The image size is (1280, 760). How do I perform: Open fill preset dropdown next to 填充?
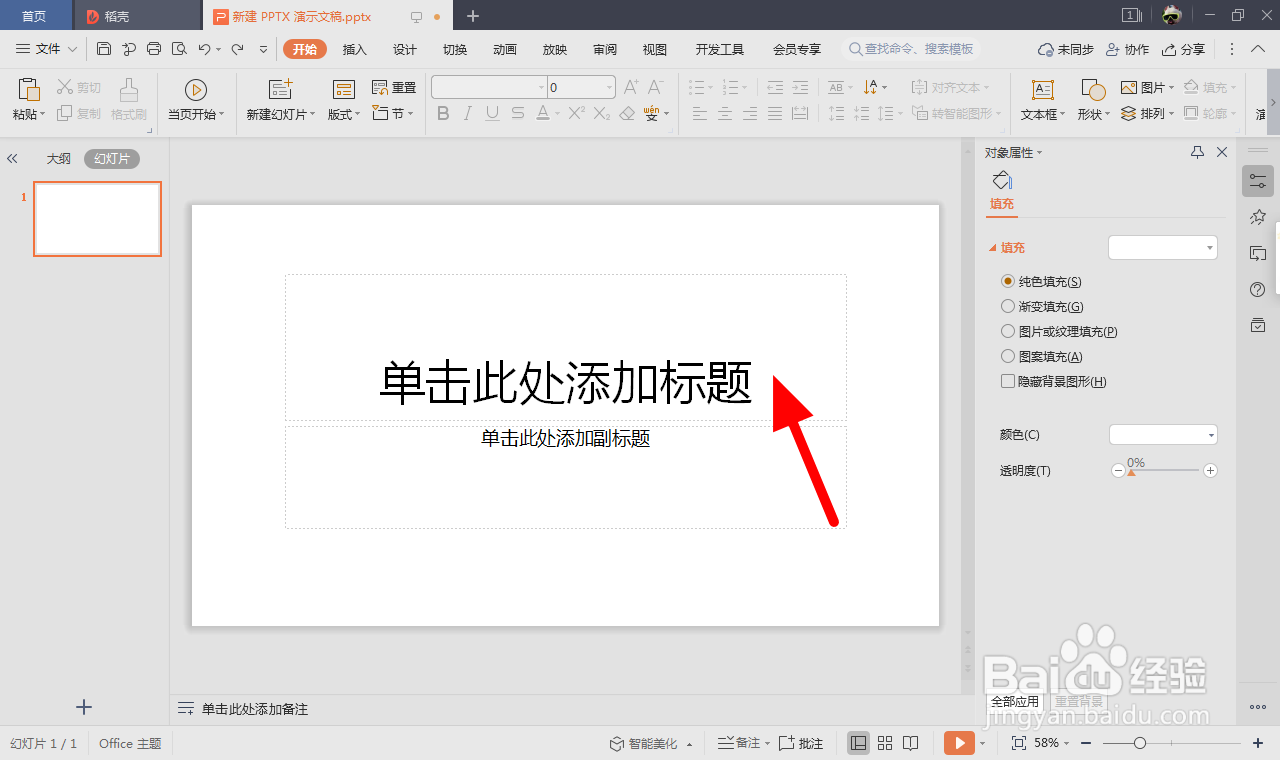point(1163,247)
